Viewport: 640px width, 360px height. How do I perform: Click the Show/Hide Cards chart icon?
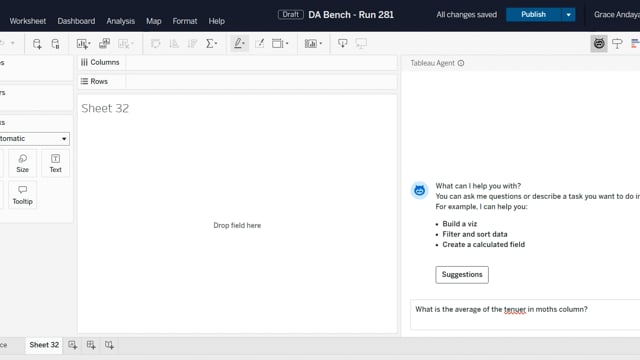[311, 43]
